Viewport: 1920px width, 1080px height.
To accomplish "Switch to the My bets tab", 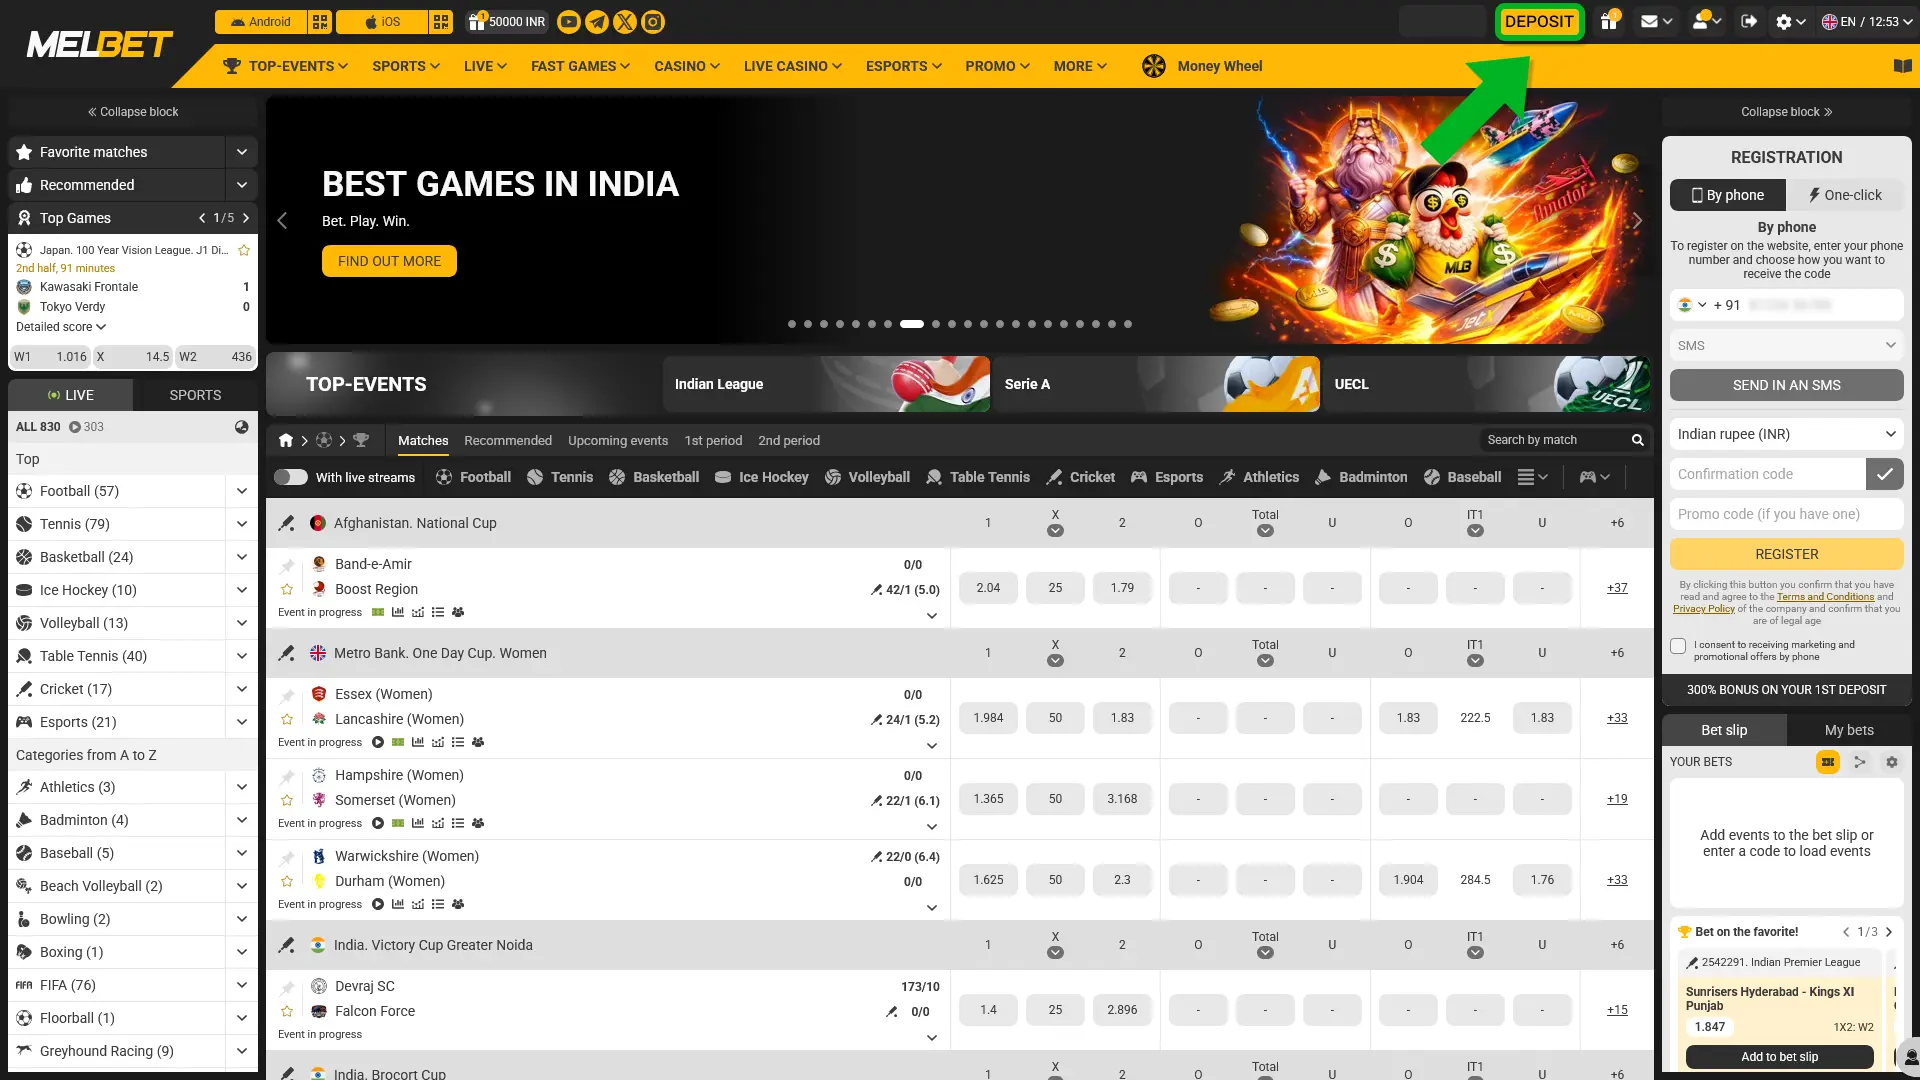I will (1849, 730).
